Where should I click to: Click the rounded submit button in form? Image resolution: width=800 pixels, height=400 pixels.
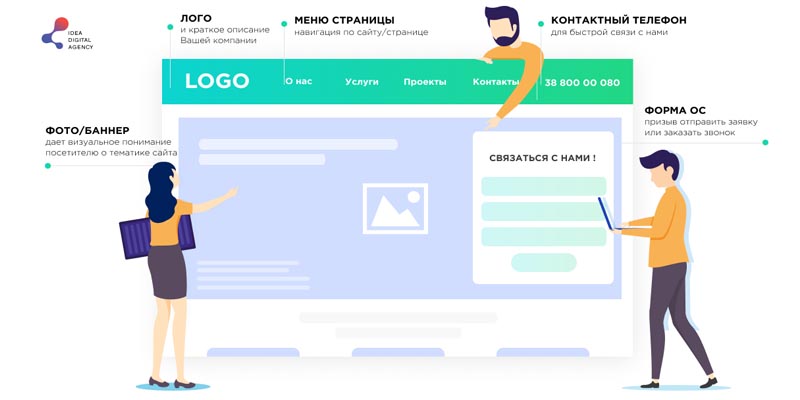click(x=544, y=262)
